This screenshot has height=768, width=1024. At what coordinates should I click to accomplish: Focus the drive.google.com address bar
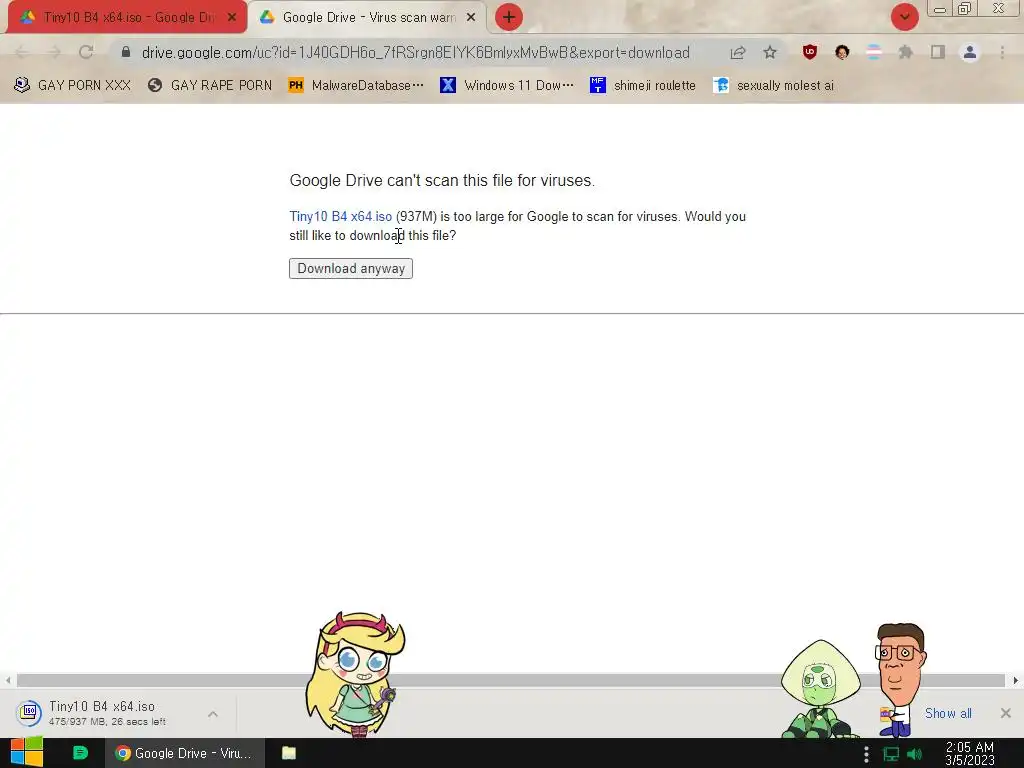coord(415,52)
